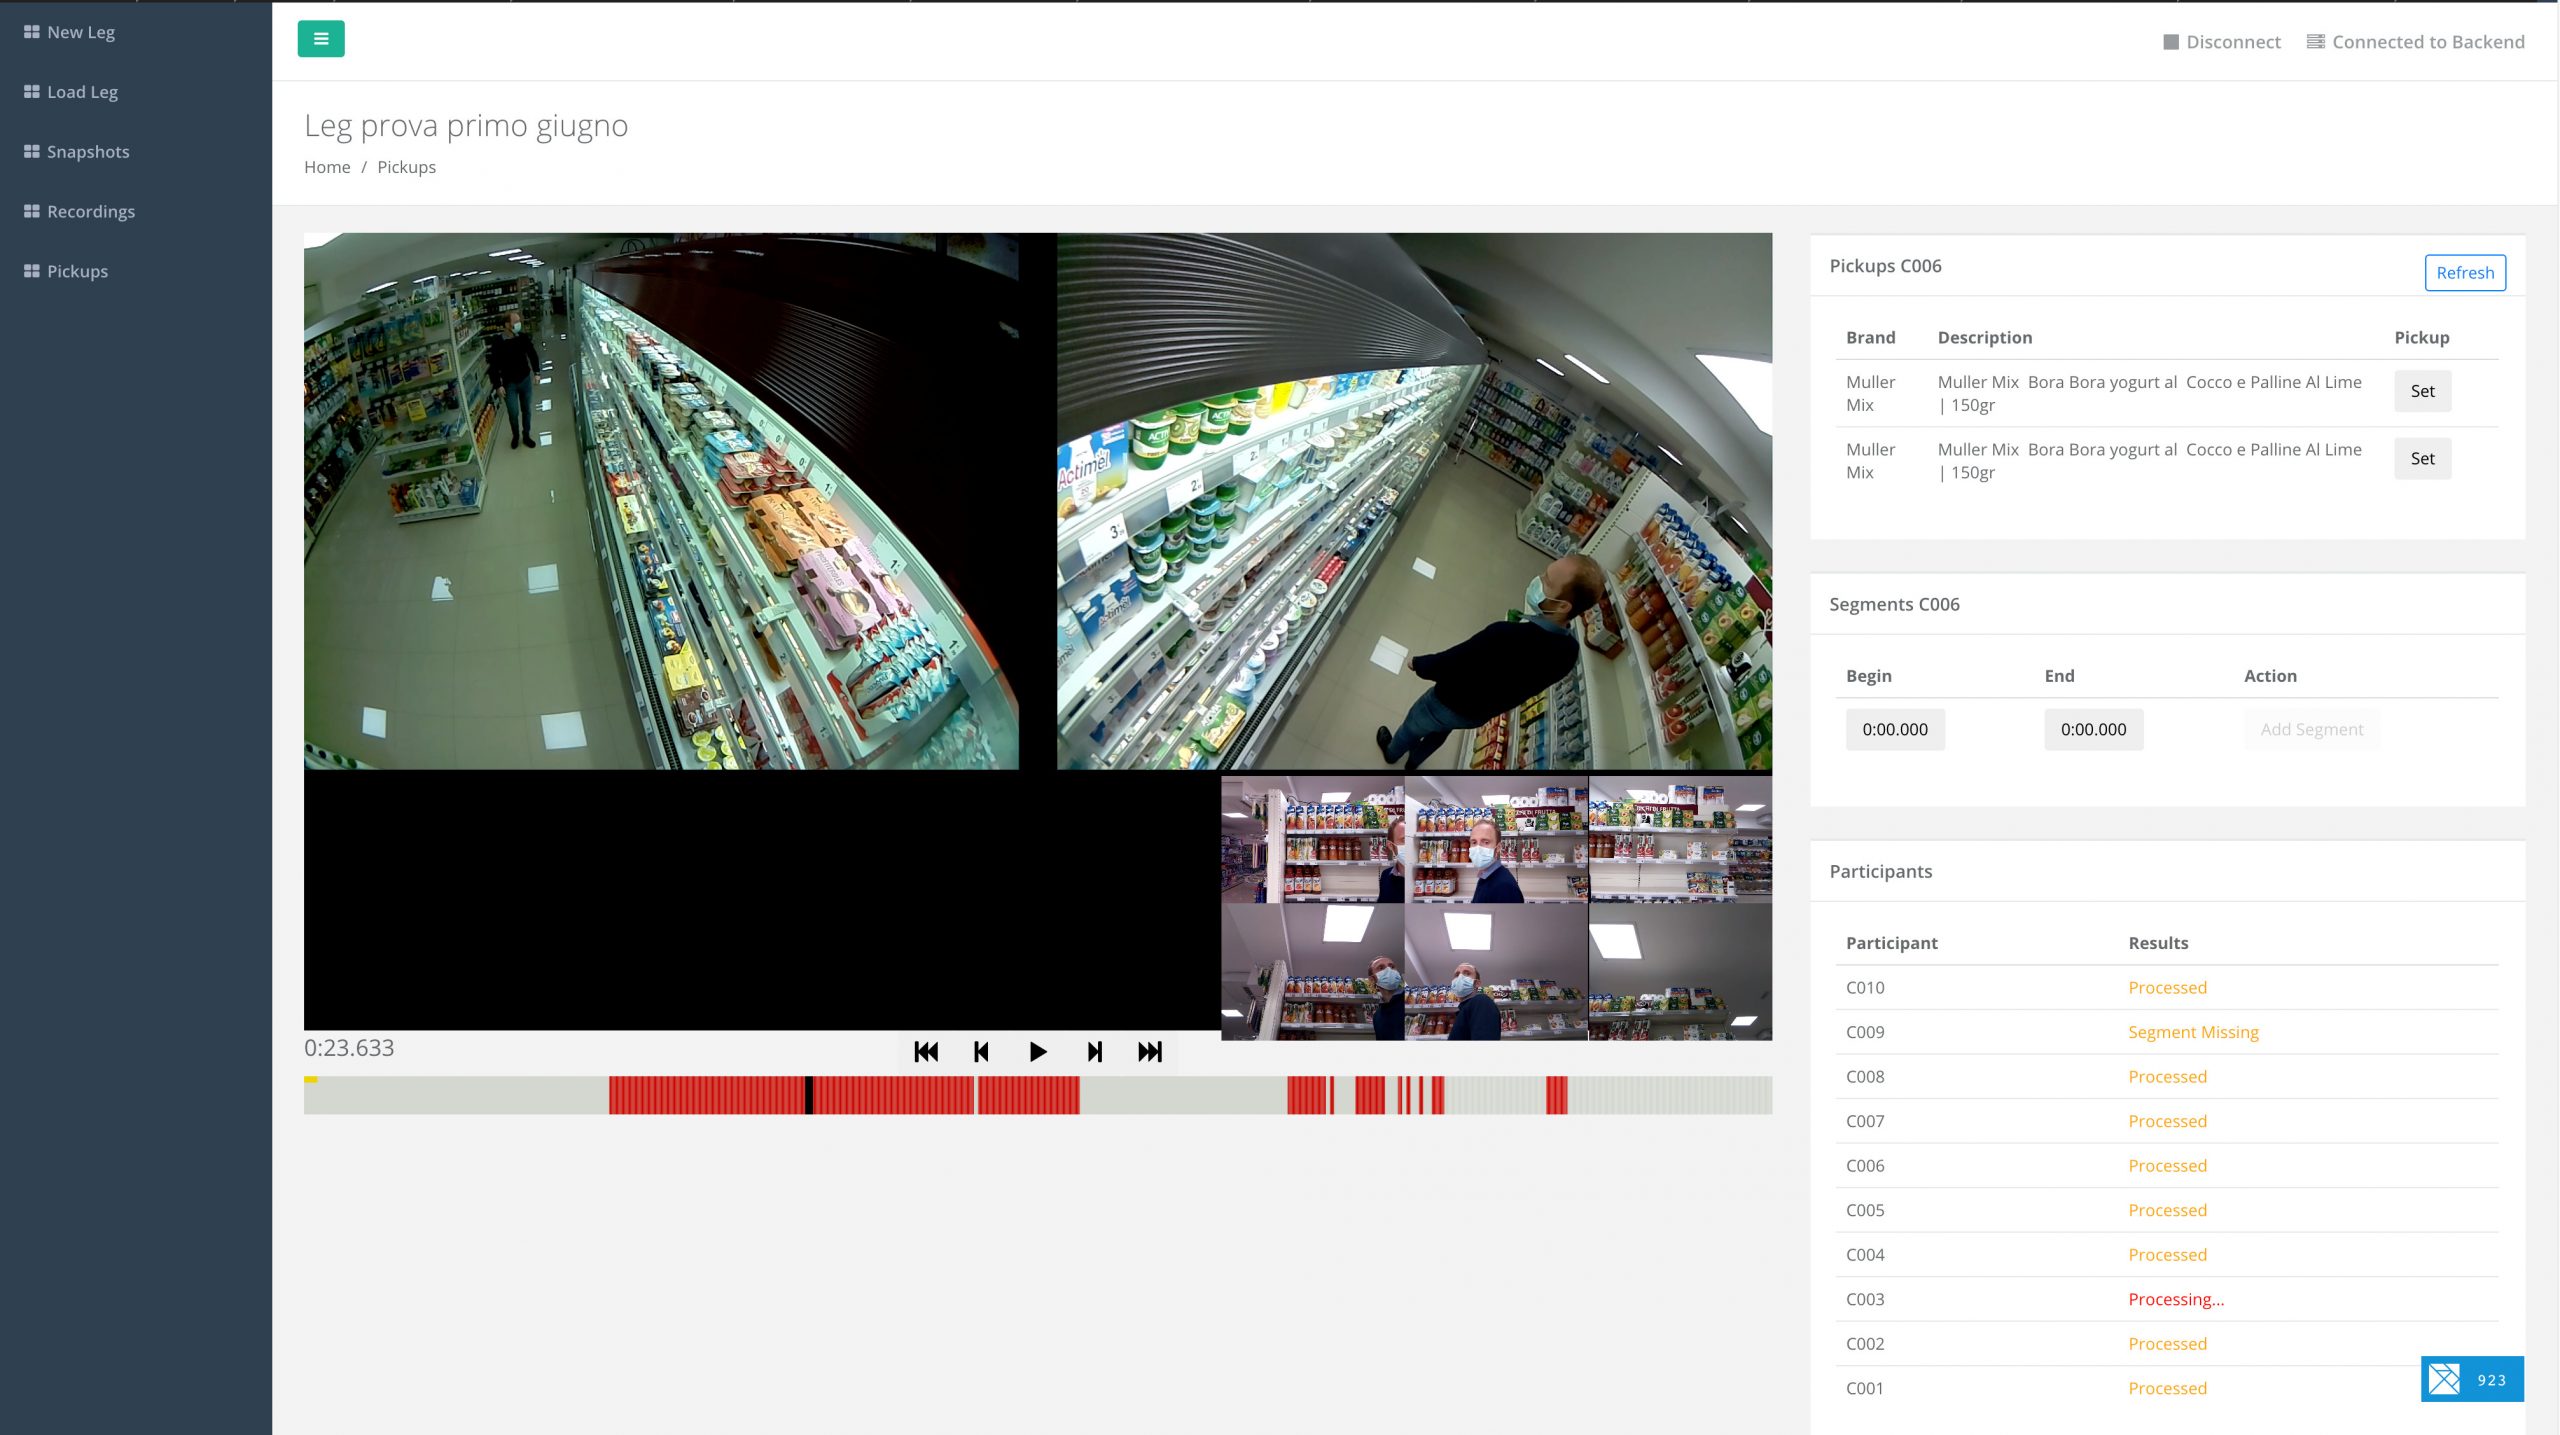
Task: Step back one frame
Action: pyautogui.click(x=981, y=1052)
